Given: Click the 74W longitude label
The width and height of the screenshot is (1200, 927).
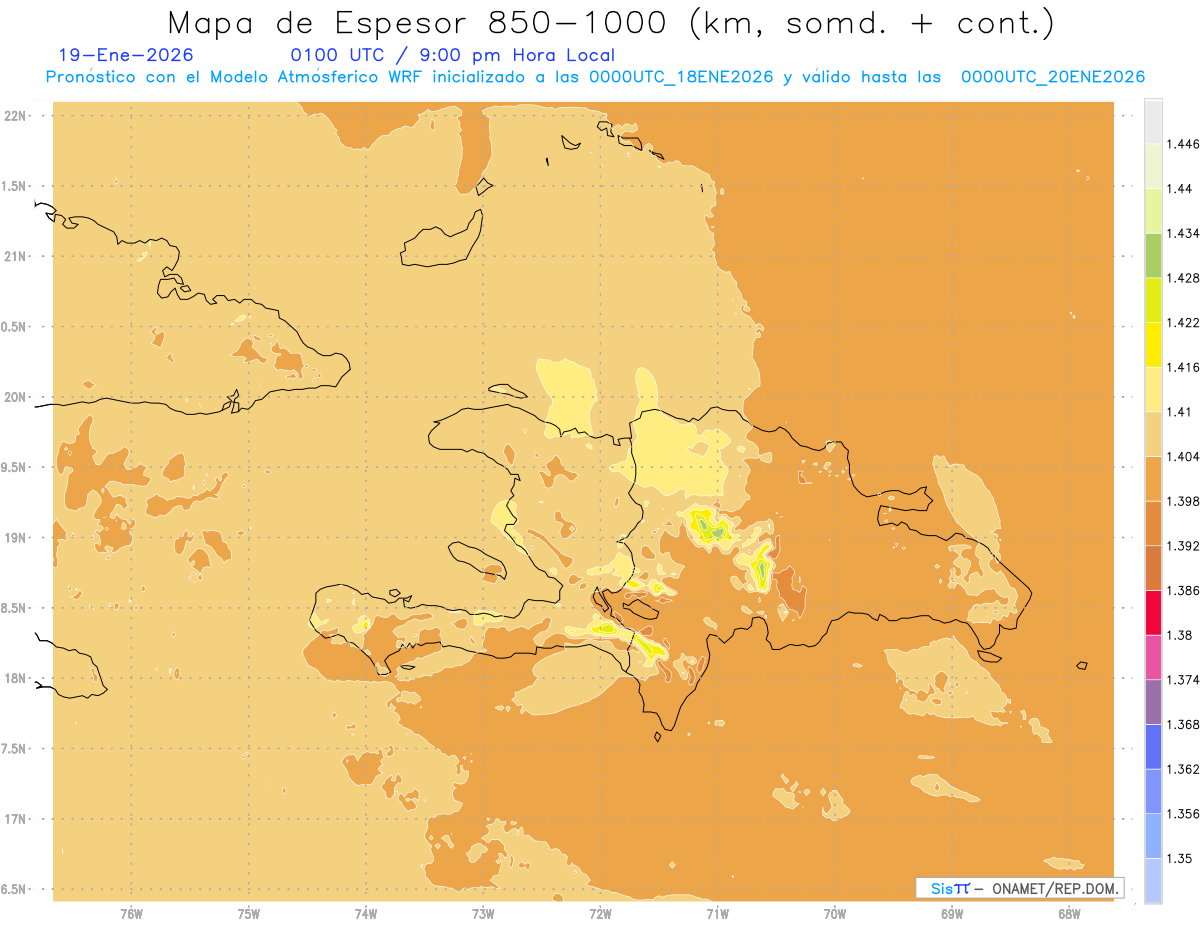Looking at the screenshot, I should 366,913.
